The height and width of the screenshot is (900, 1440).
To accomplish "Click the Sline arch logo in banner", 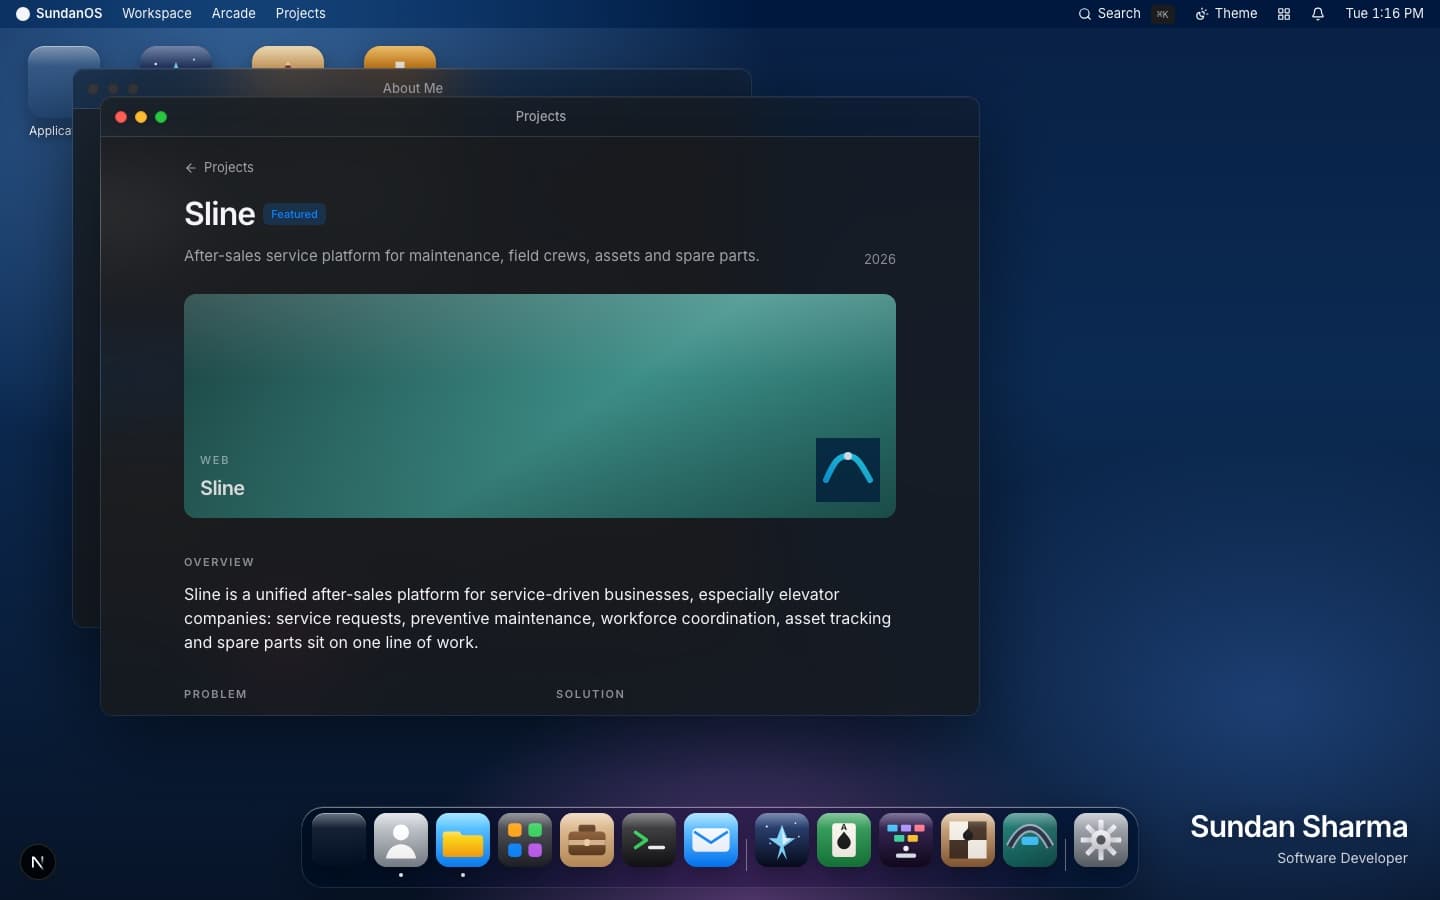I will point(848,470).
